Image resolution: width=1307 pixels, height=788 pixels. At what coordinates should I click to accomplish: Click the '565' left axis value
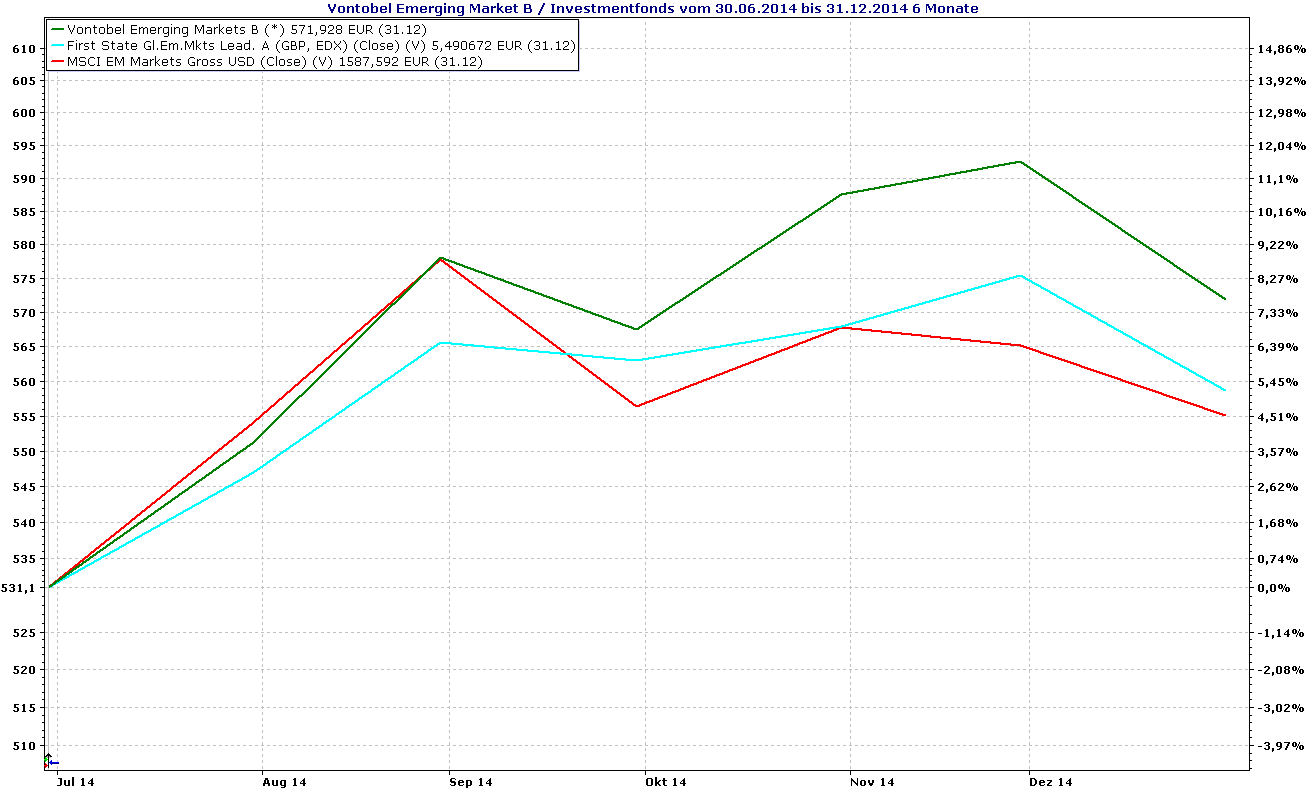pos(25,347)
